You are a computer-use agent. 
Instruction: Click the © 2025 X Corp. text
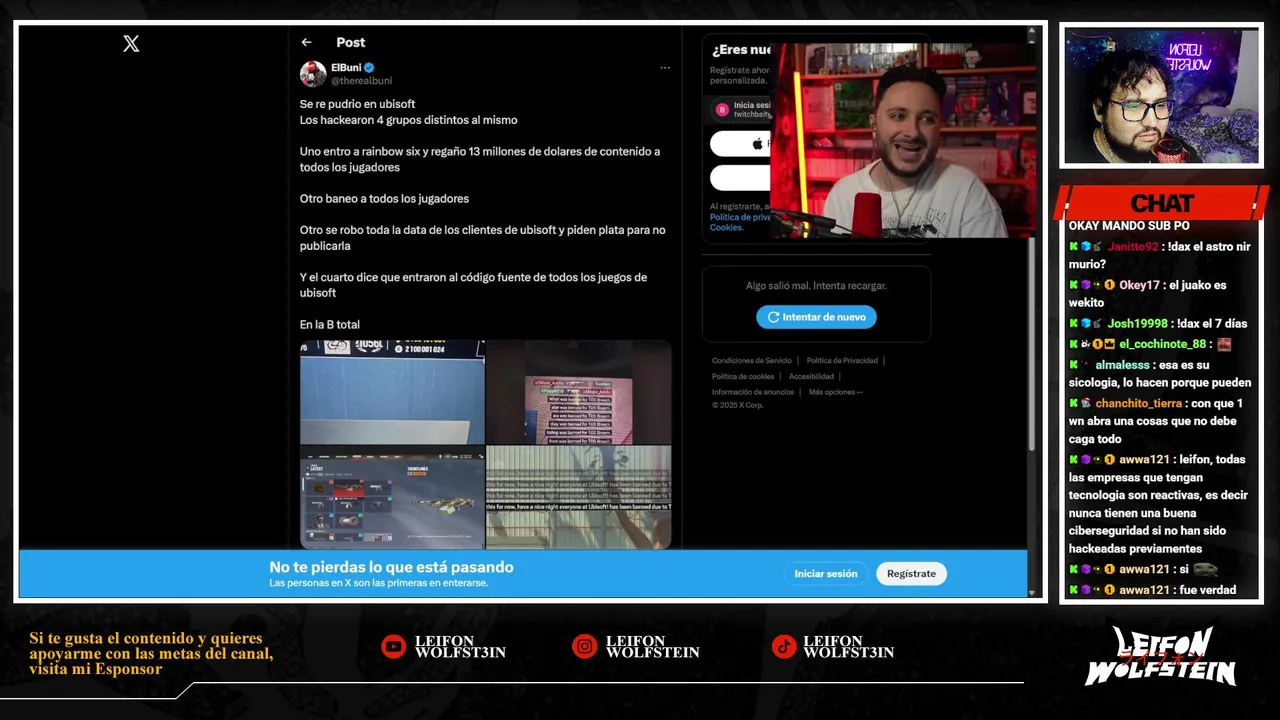point(737,406)
